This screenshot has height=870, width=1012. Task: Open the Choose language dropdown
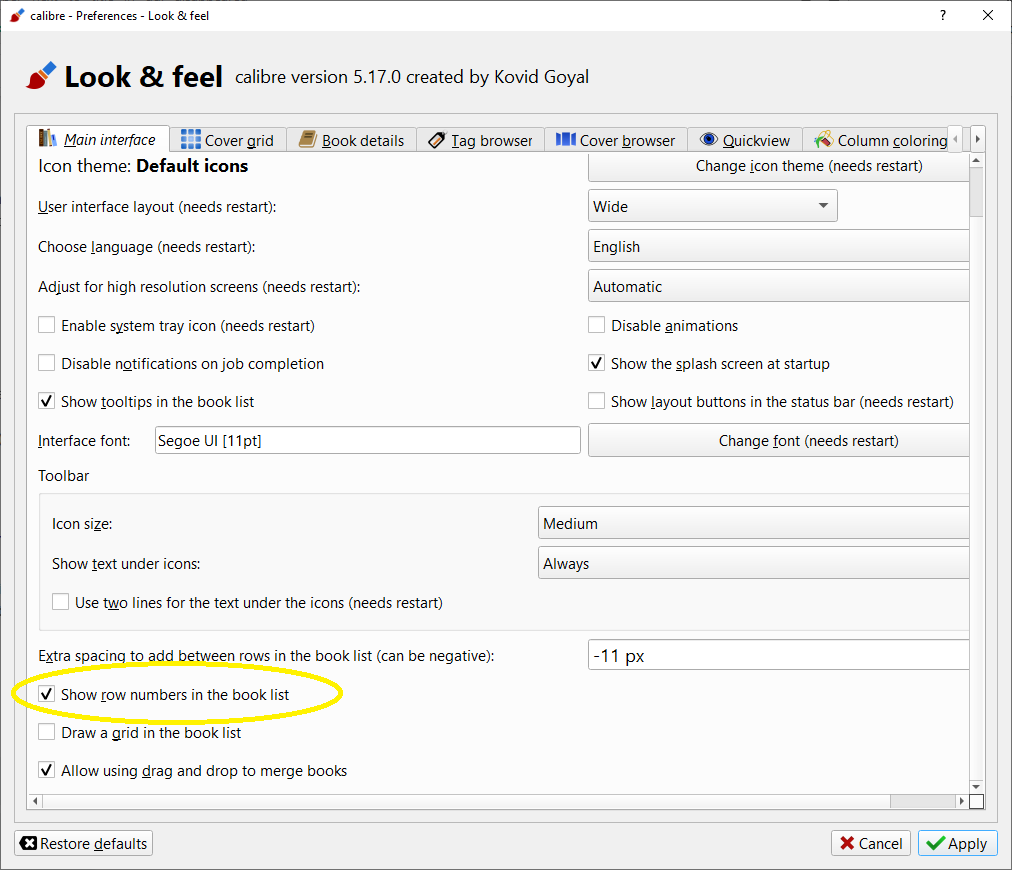click(x=779, y=247)
